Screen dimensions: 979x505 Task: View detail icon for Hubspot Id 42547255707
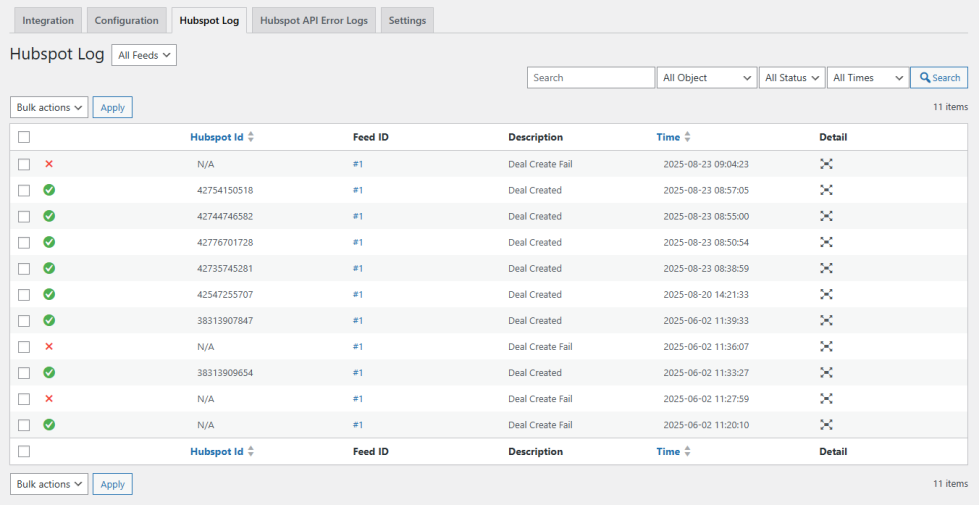click(x=826, y=294)
